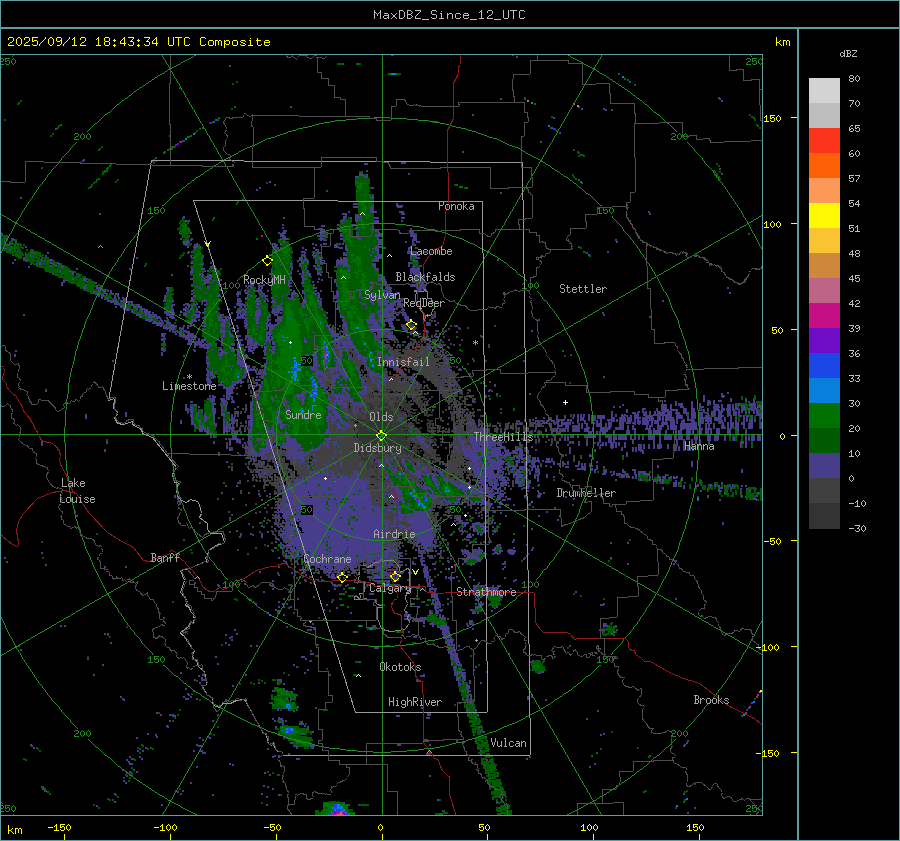Click the HighRiver label
The height and width of the screenshot is (841, 900).
click(x=415, y=703)
